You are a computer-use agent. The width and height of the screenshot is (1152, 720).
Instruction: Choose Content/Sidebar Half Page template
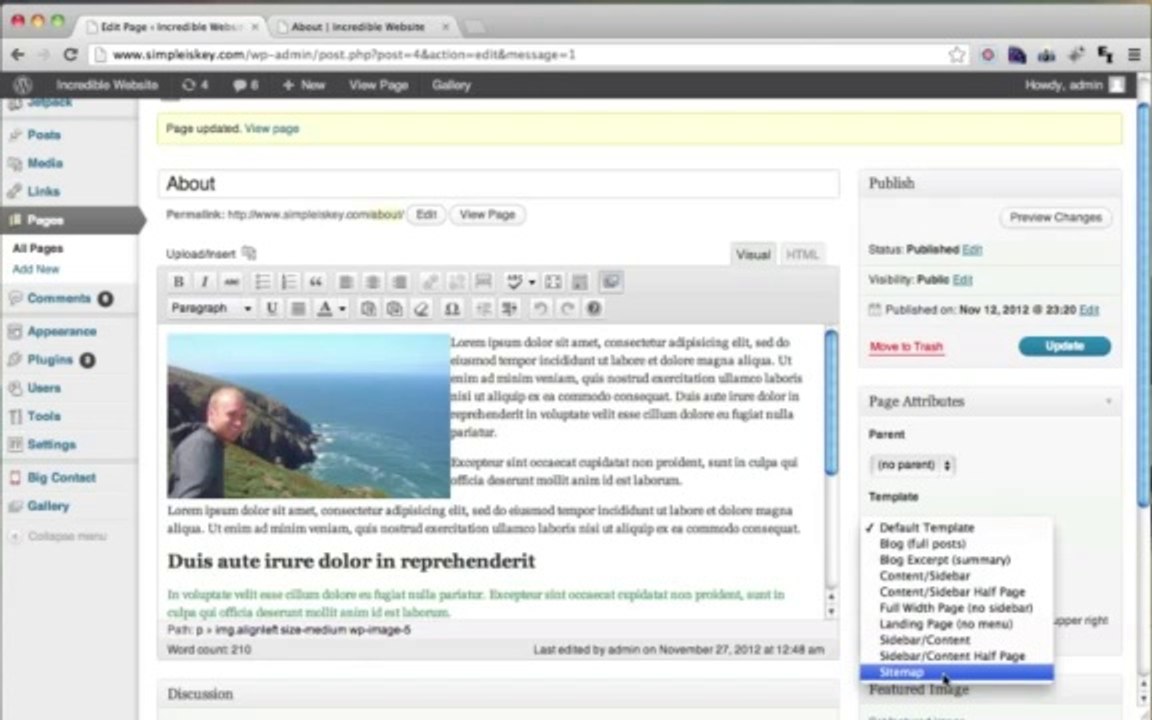pos(957,591)
